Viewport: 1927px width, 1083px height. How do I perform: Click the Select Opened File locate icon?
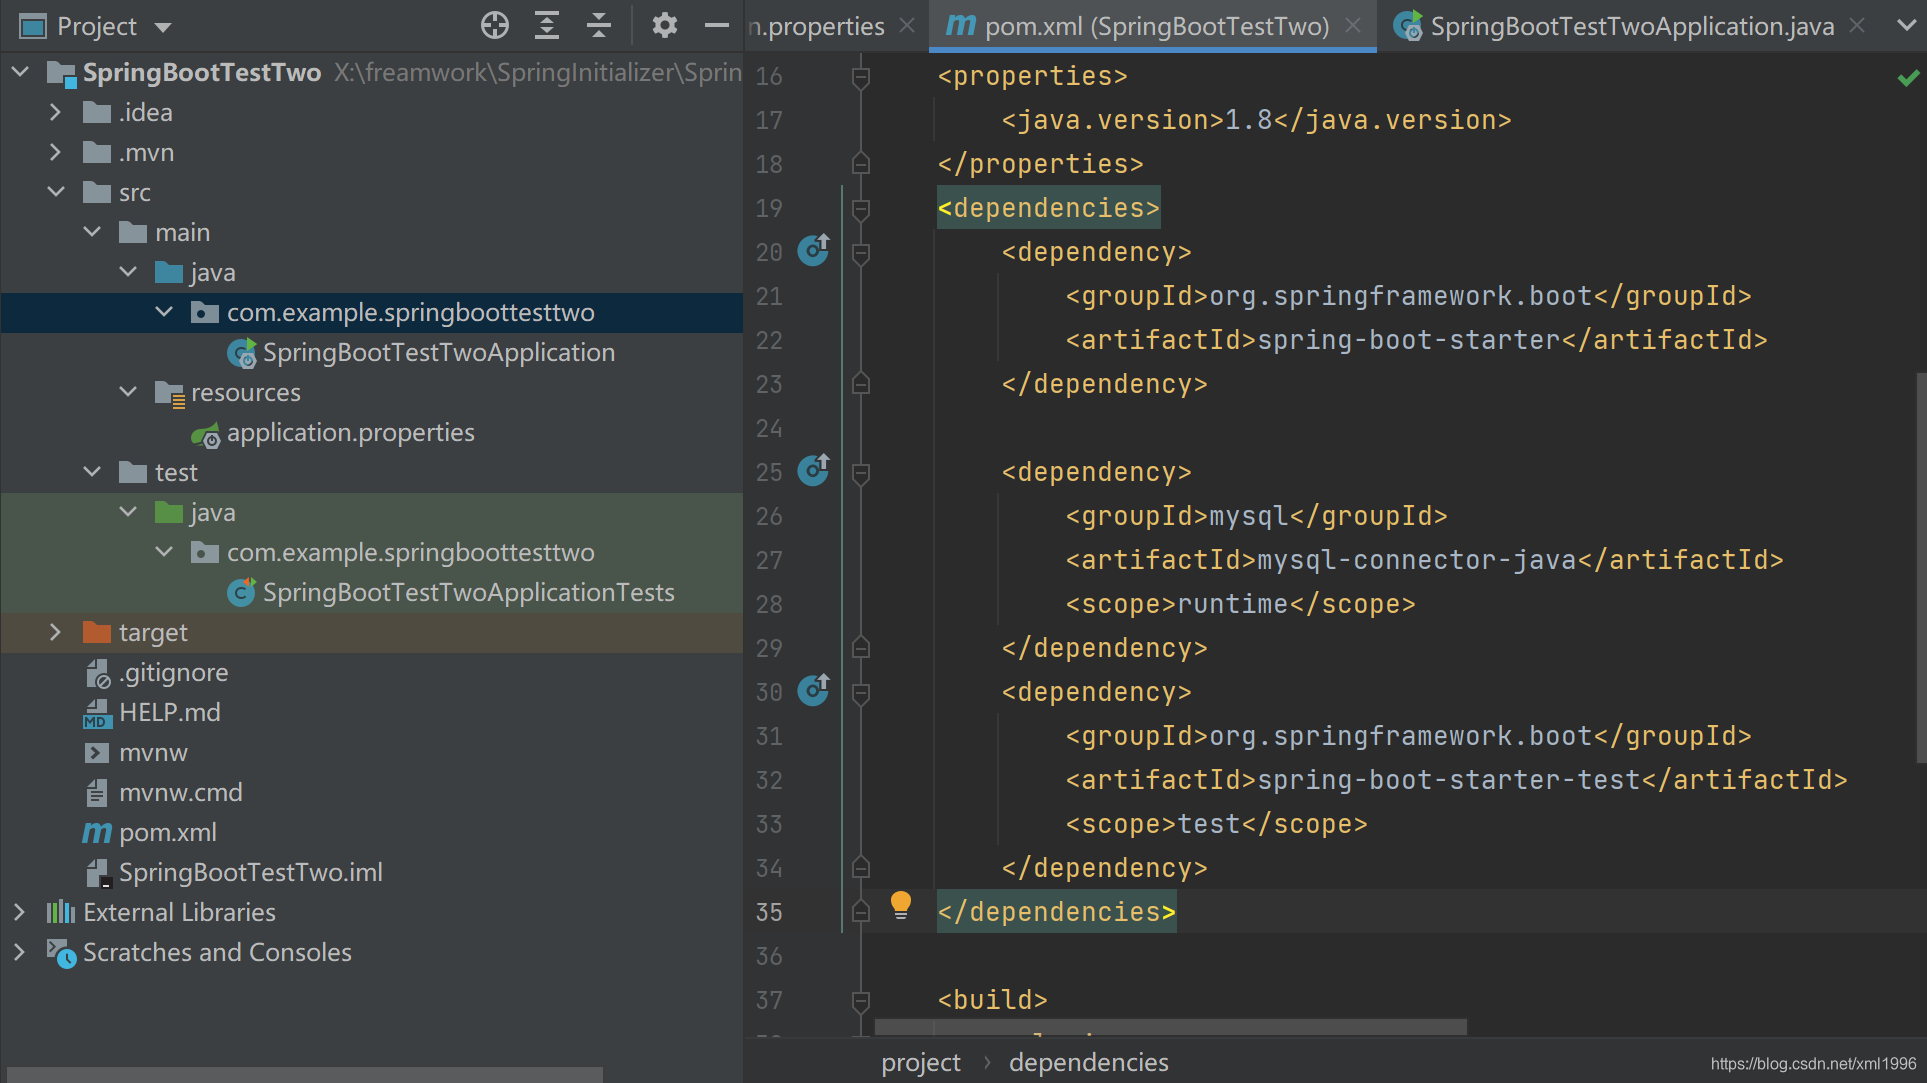[495, 26]
